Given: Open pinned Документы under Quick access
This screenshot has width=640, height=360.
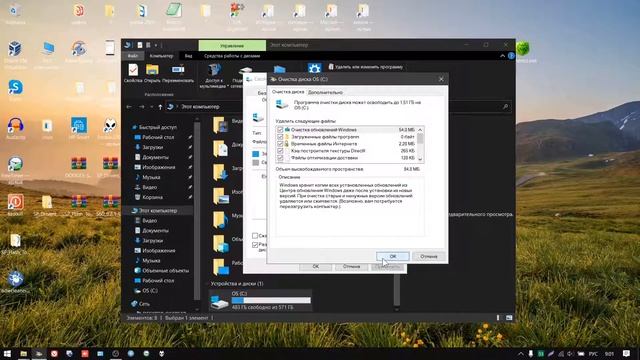Looking at the screenshot, I should (x=156, y=157).
